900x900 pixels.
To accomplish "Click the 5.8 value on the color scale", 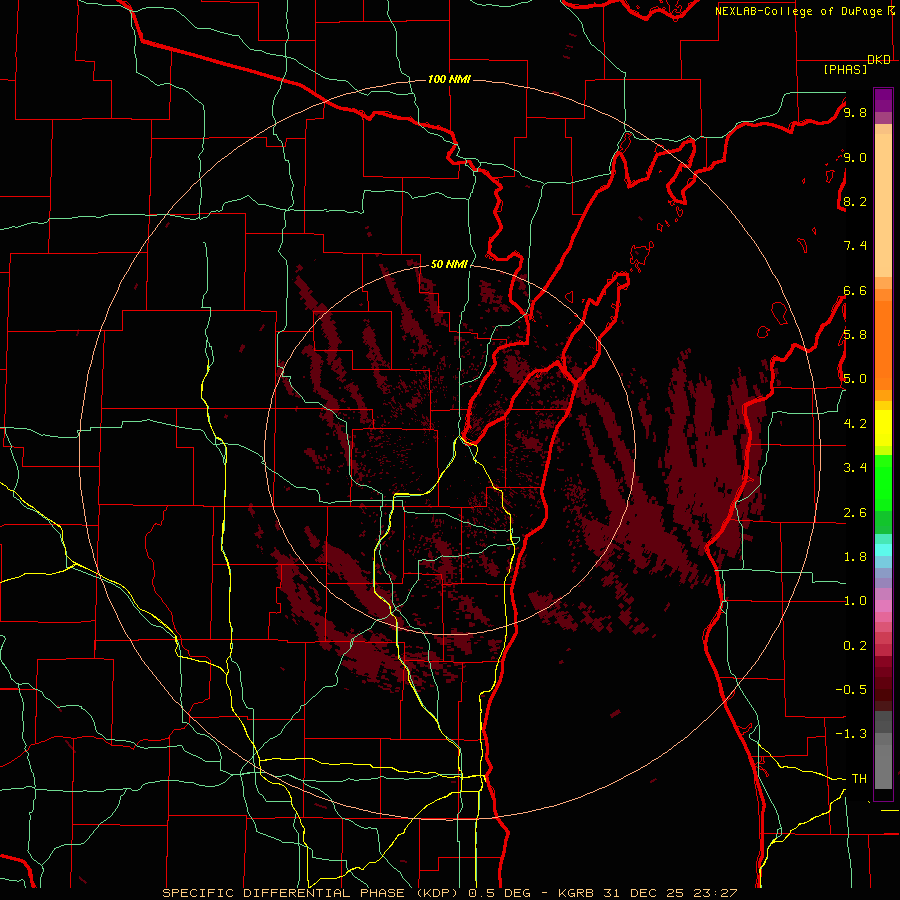I will click(855, 335).
